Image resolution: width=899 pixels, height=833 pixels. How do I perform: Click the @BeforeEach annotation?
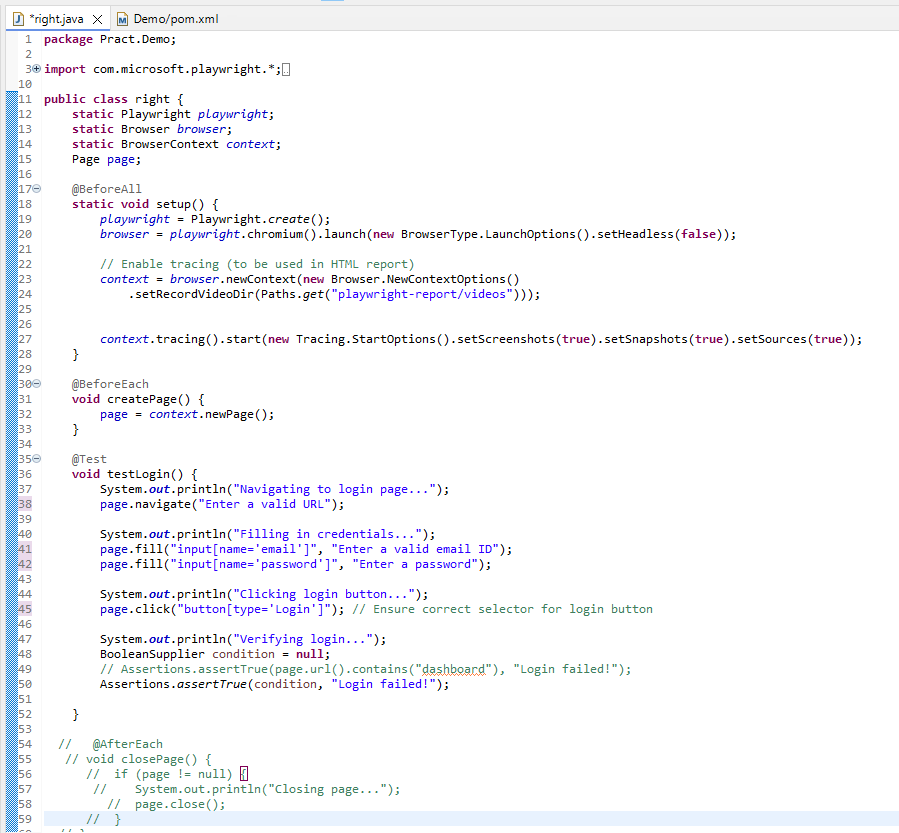click(x=110, y=384)
